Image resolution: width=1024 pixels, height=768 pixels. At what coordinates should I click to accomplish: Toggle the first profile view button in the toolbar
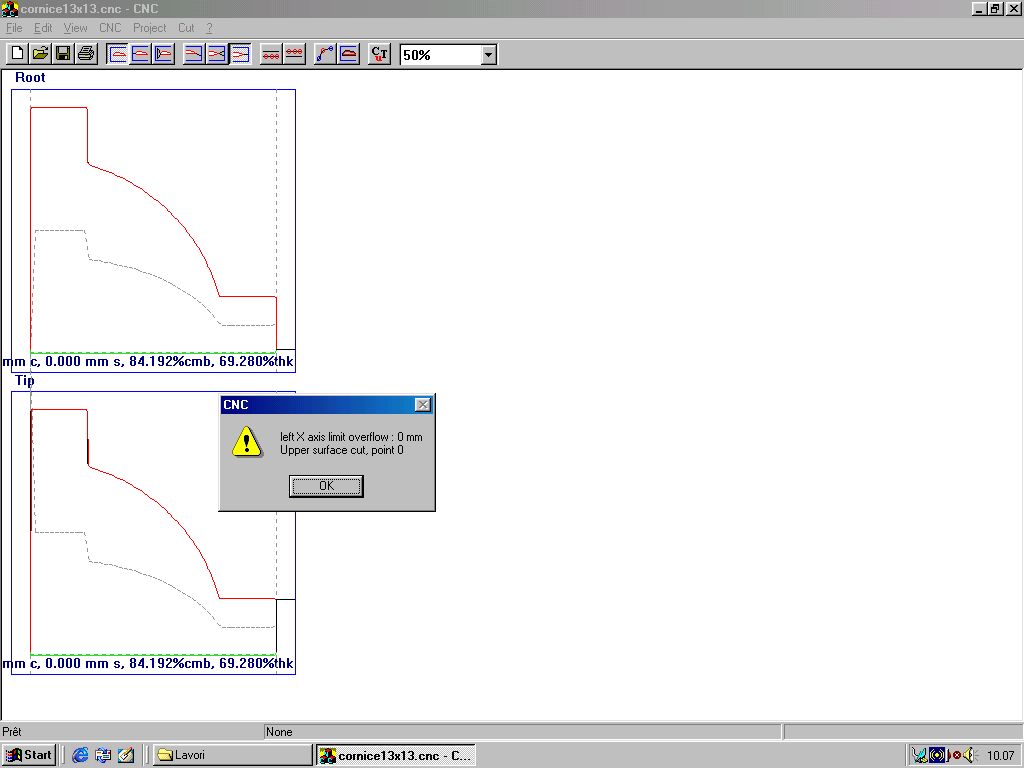(118, 54)
